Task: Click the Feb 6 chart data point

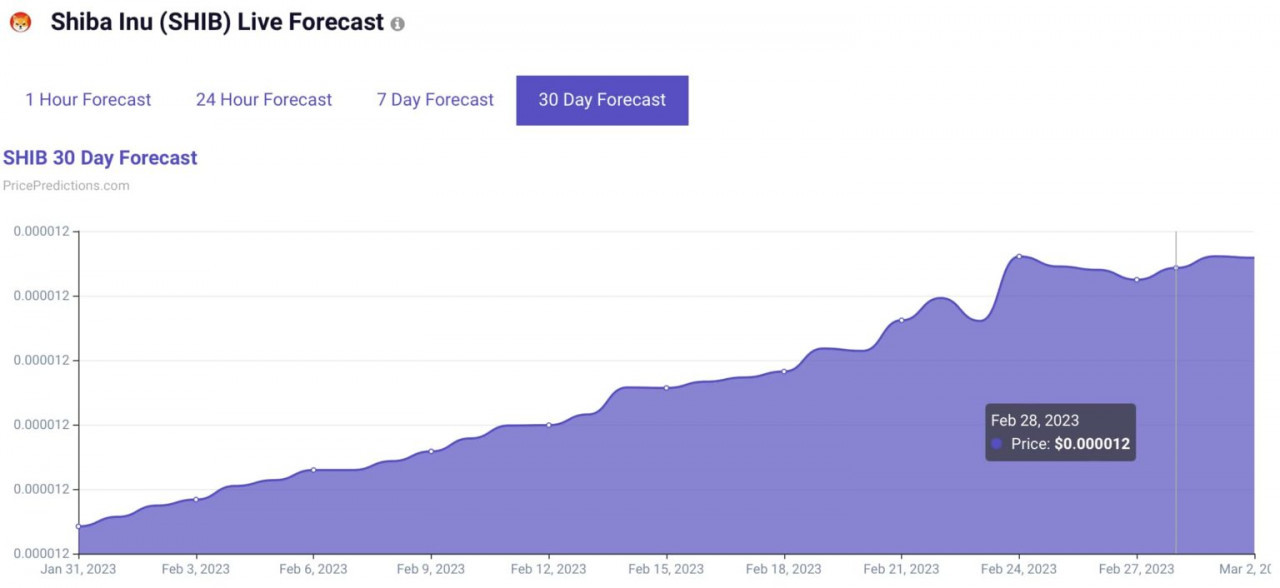Action: 313,469
